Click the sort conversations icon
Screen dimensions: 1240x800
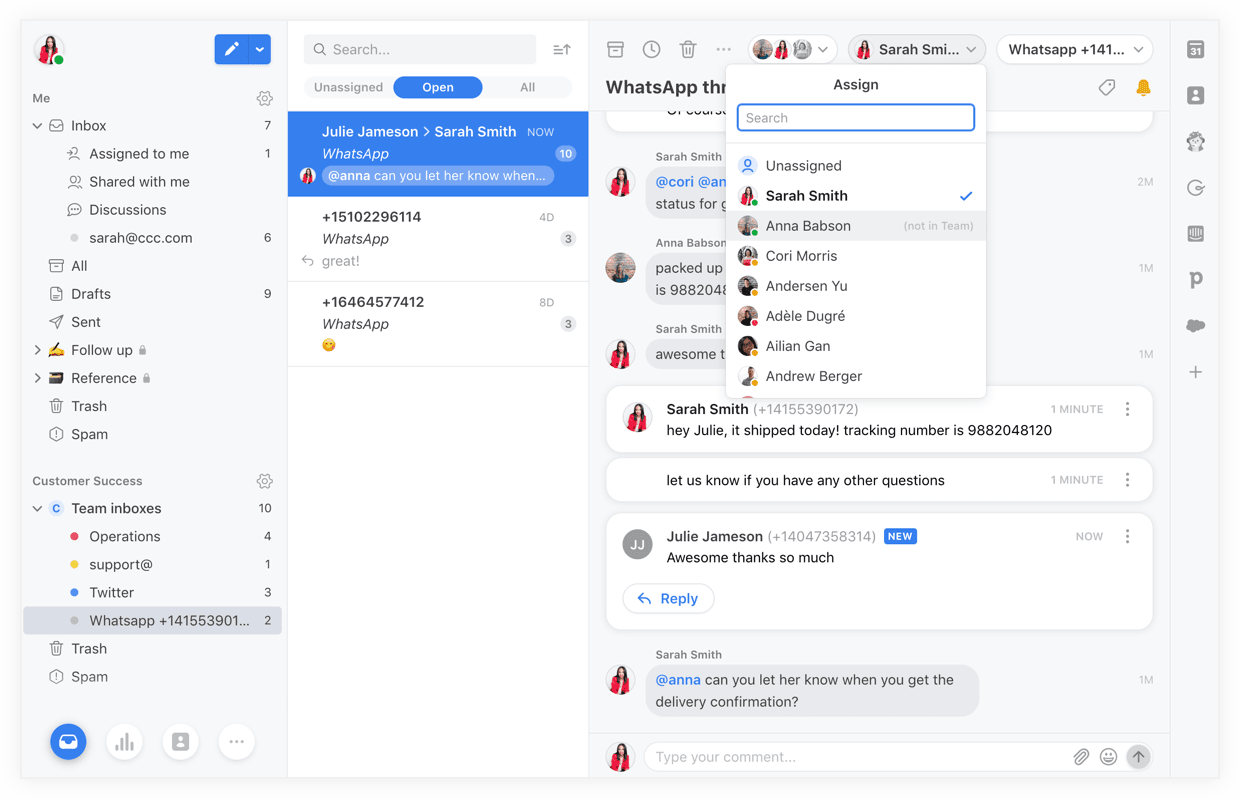tap(562, 49)
